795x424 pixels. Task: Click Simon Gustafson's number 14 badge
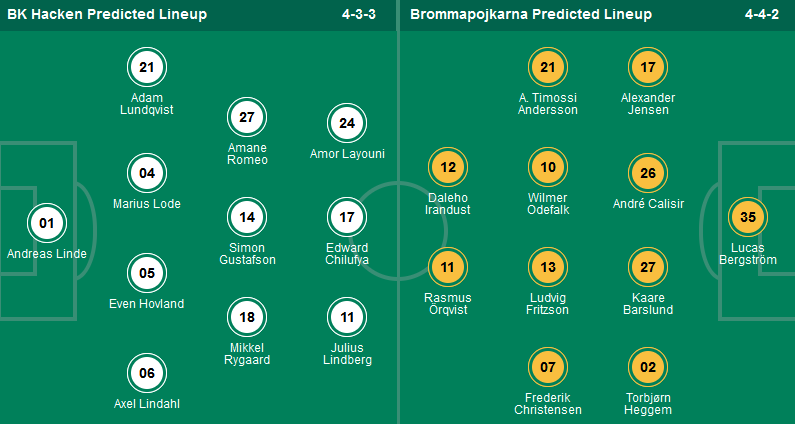tap(247, 217)
